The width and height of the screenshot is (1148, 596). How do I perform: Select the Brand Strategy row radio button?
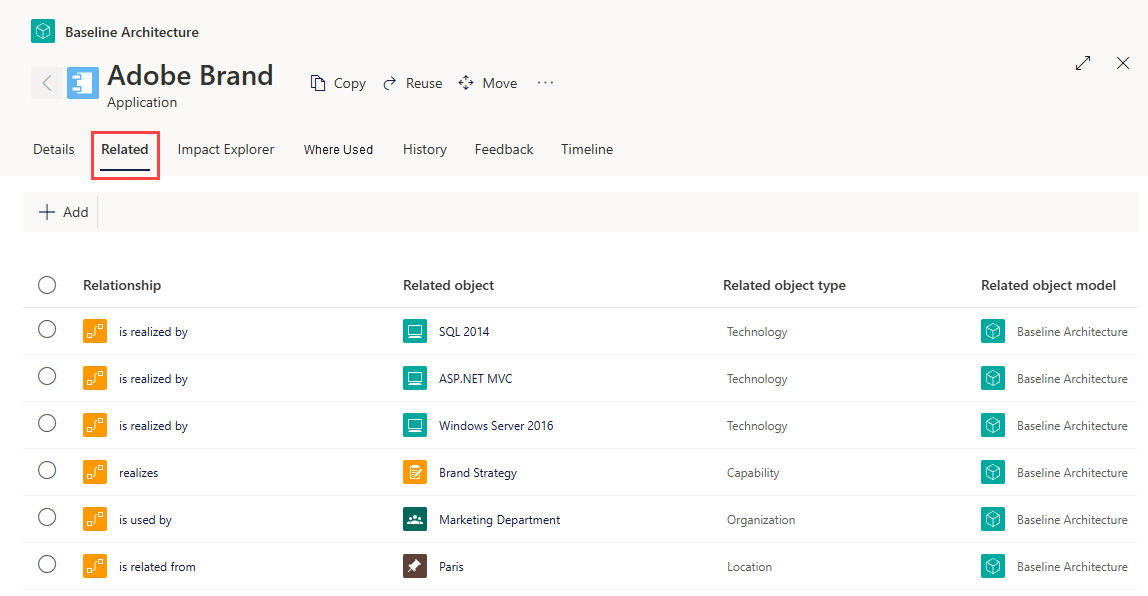(47, 470)
